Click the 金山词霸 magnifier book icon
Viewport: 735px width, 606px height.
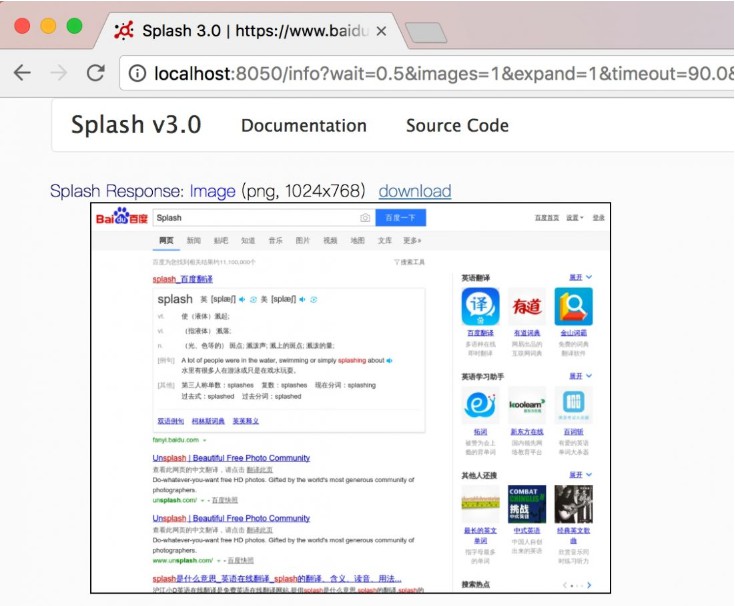tap(573, 307)
